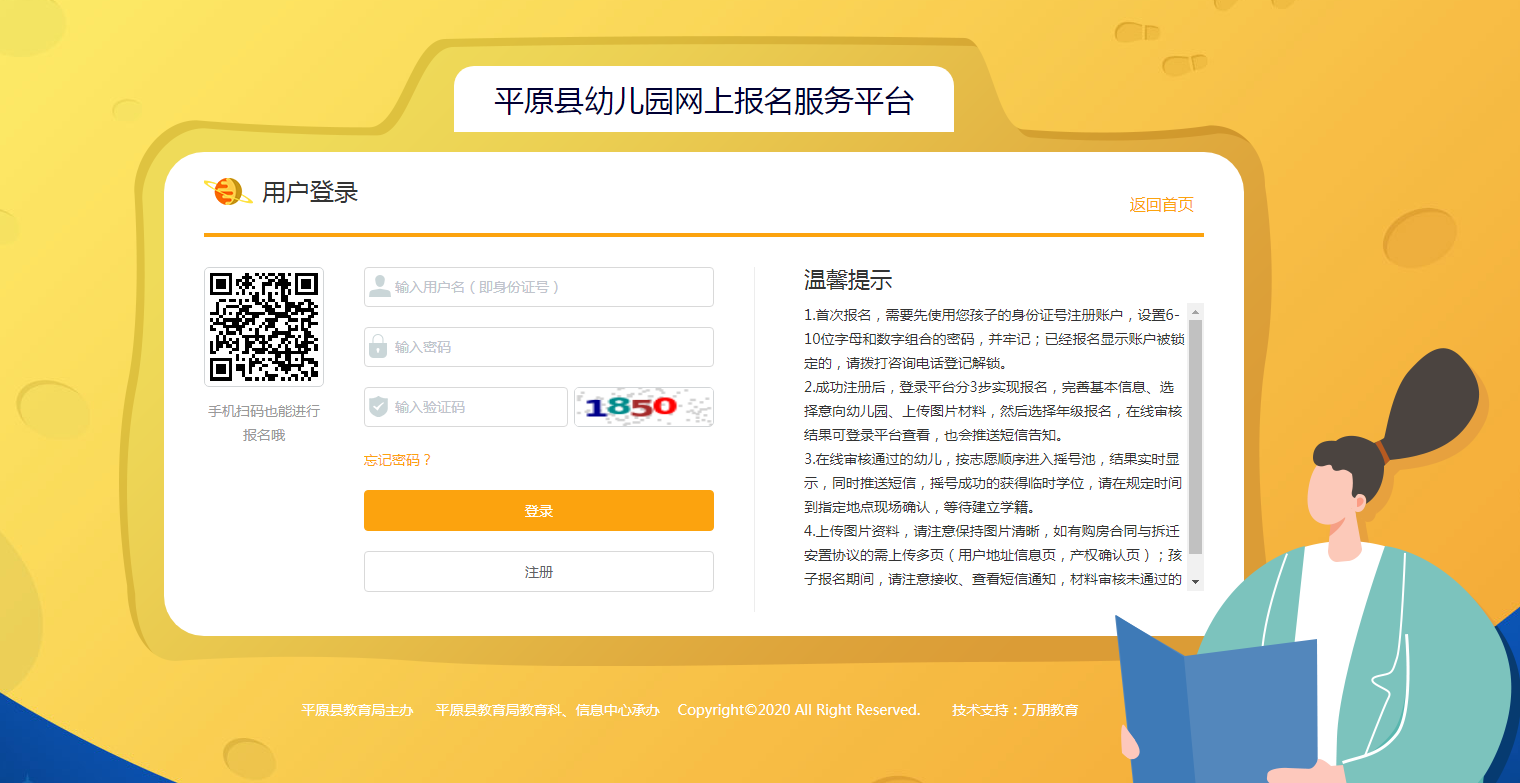Focus the verification code input 输入验证码
Screen dimensions: 1520x783
click(466, 407)
